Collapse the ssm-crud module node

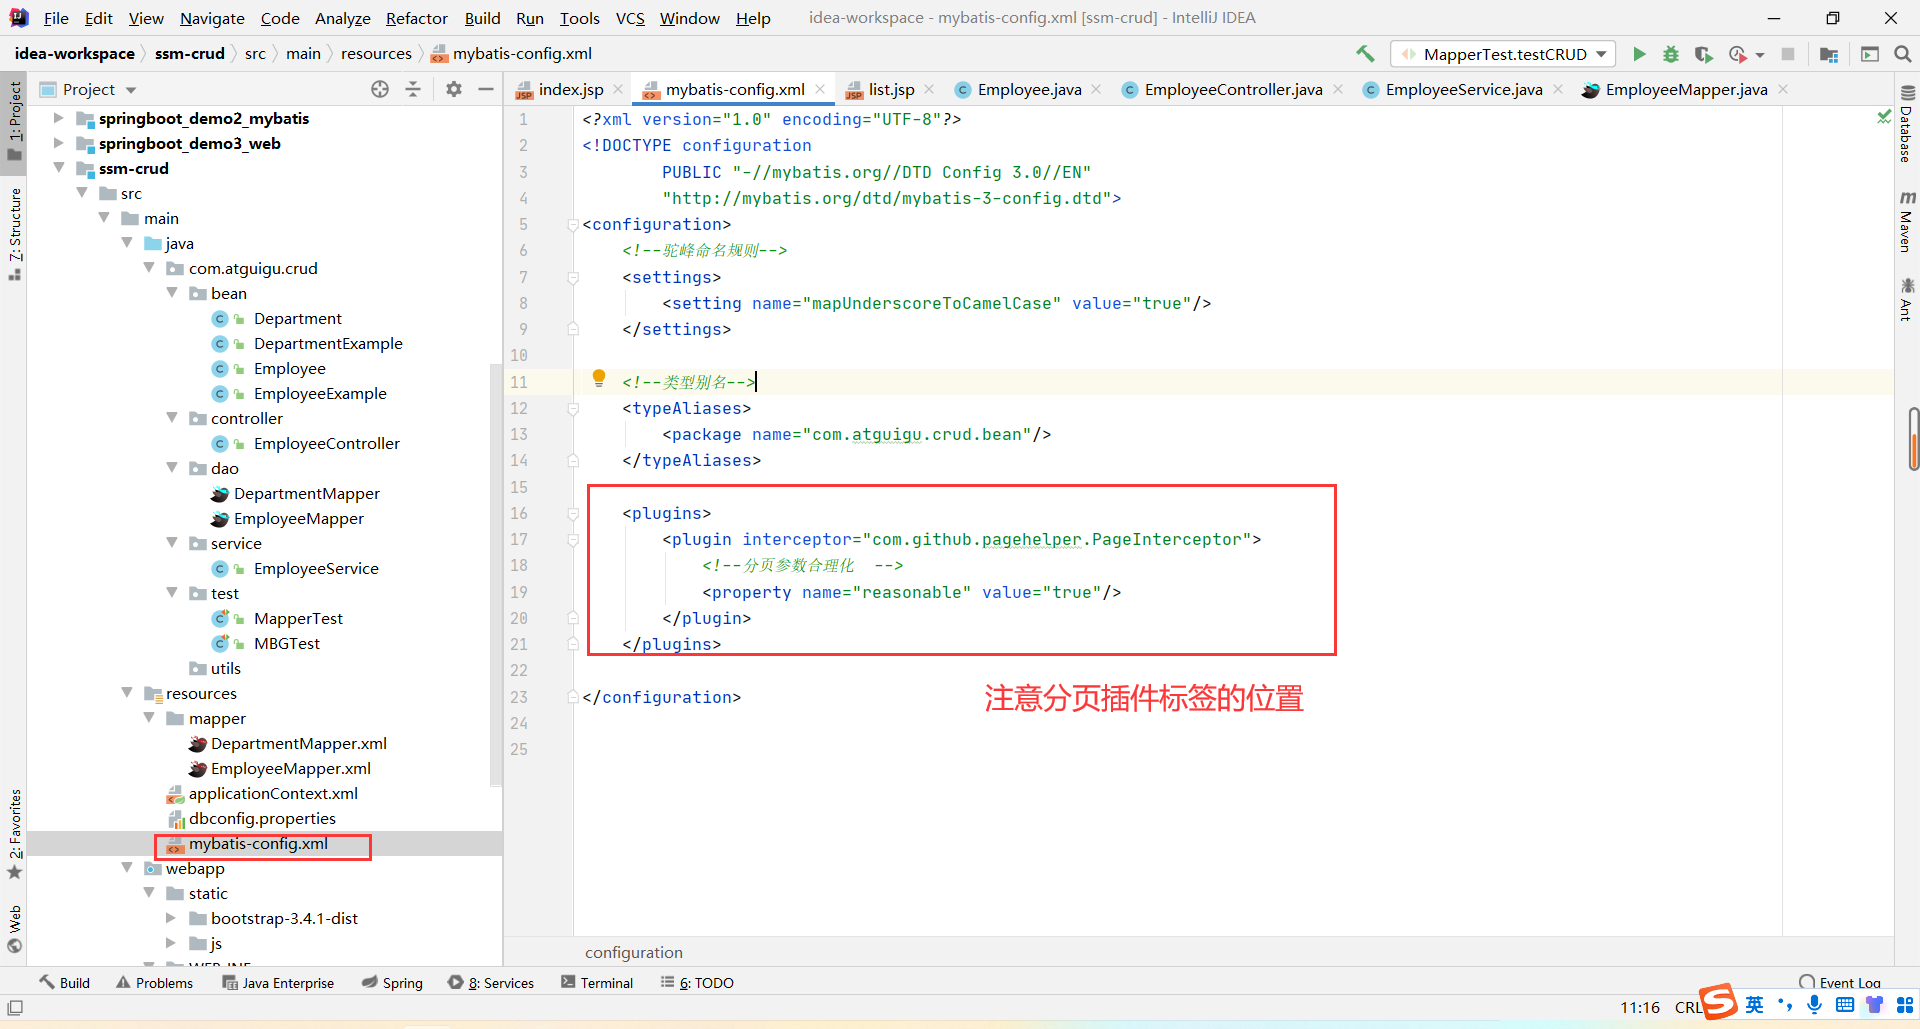[x=58, y=168]
